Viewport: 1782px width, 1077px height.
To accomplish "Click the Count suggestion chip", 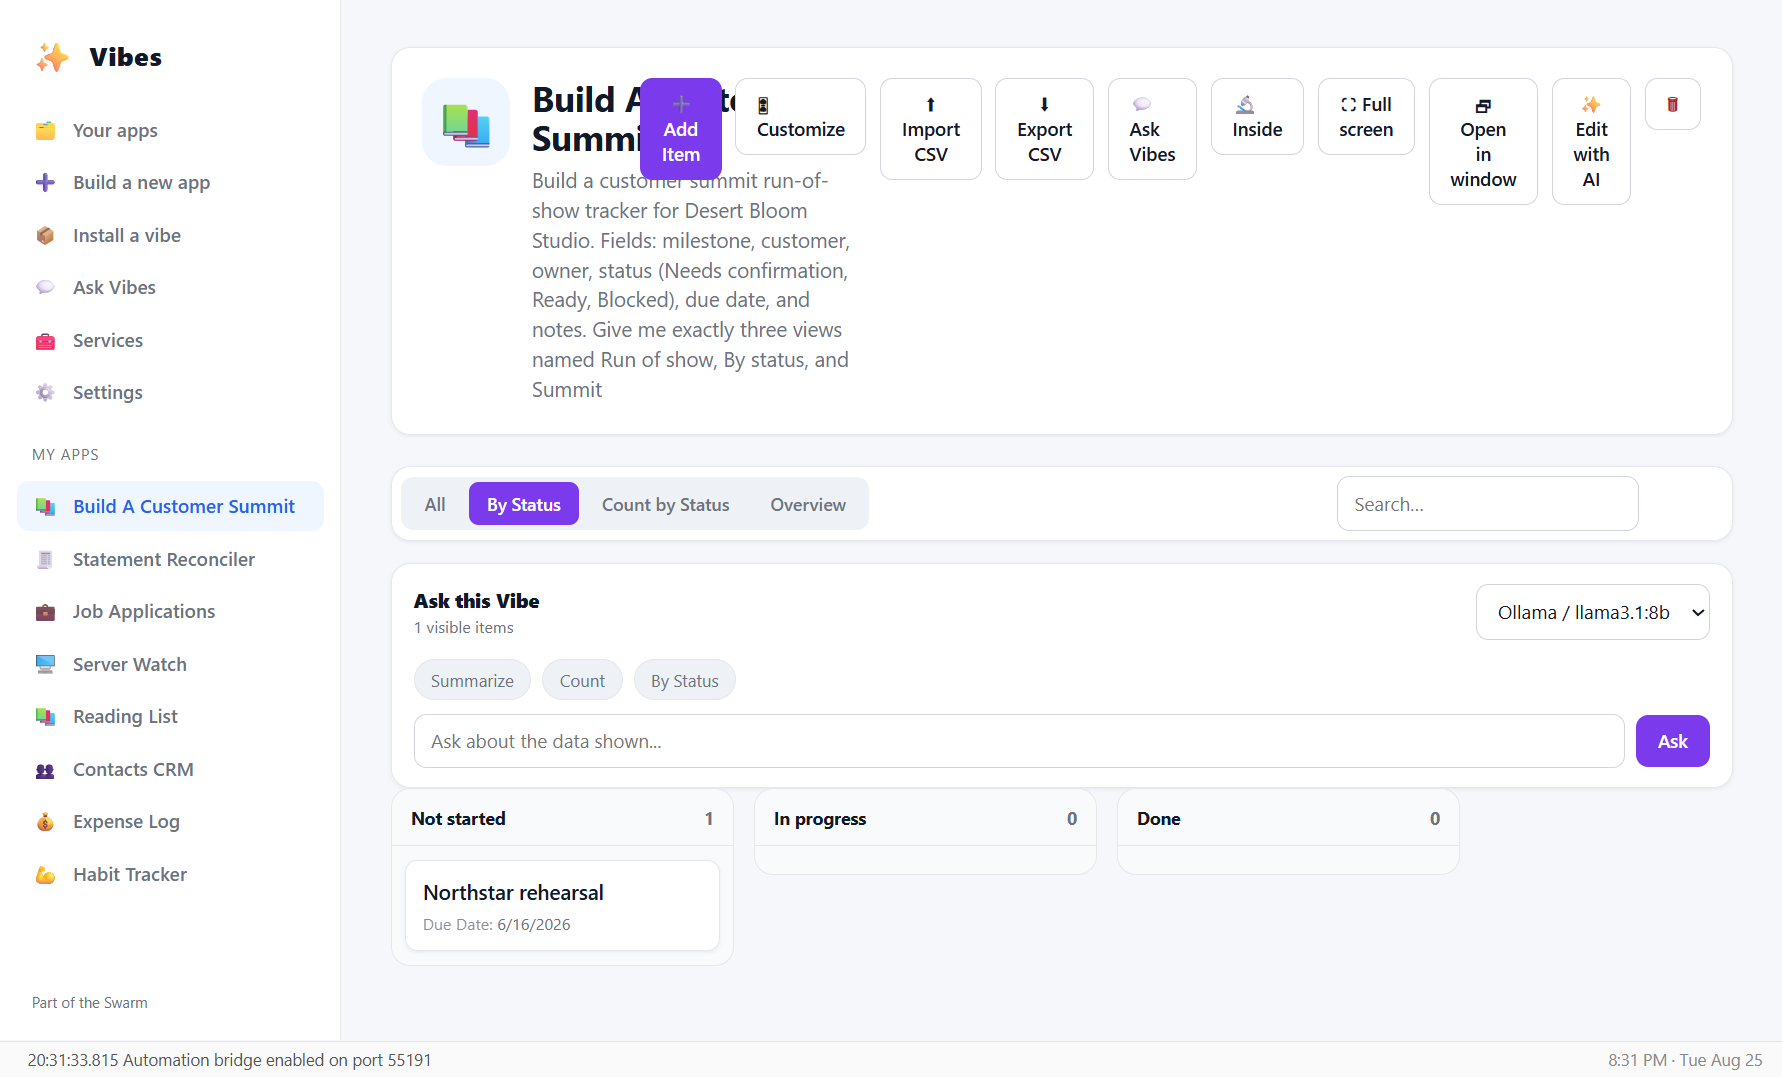I will click(582, 680).
